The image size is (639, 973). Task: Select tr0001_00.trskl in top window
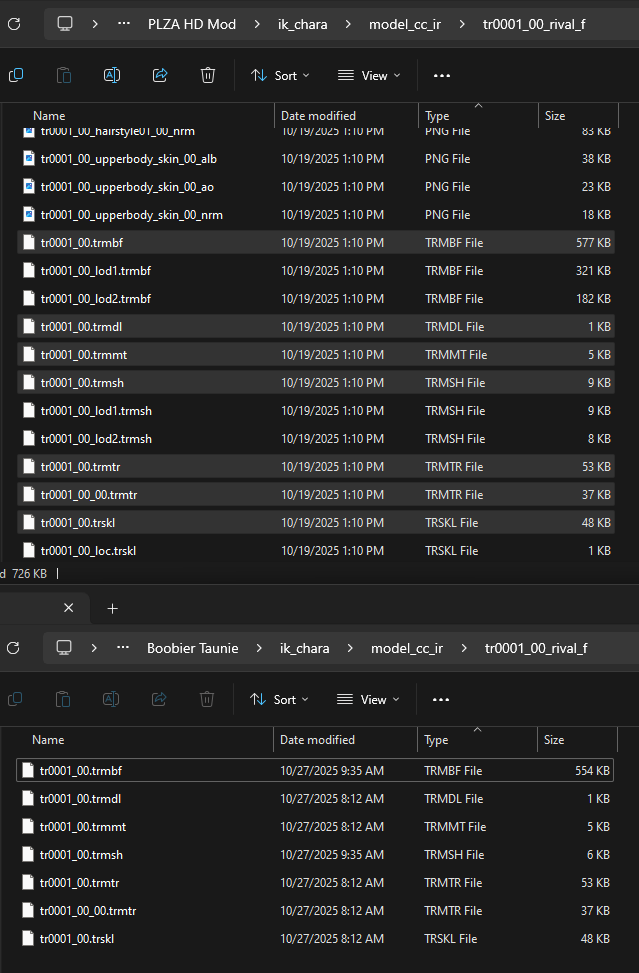[316, 522]
